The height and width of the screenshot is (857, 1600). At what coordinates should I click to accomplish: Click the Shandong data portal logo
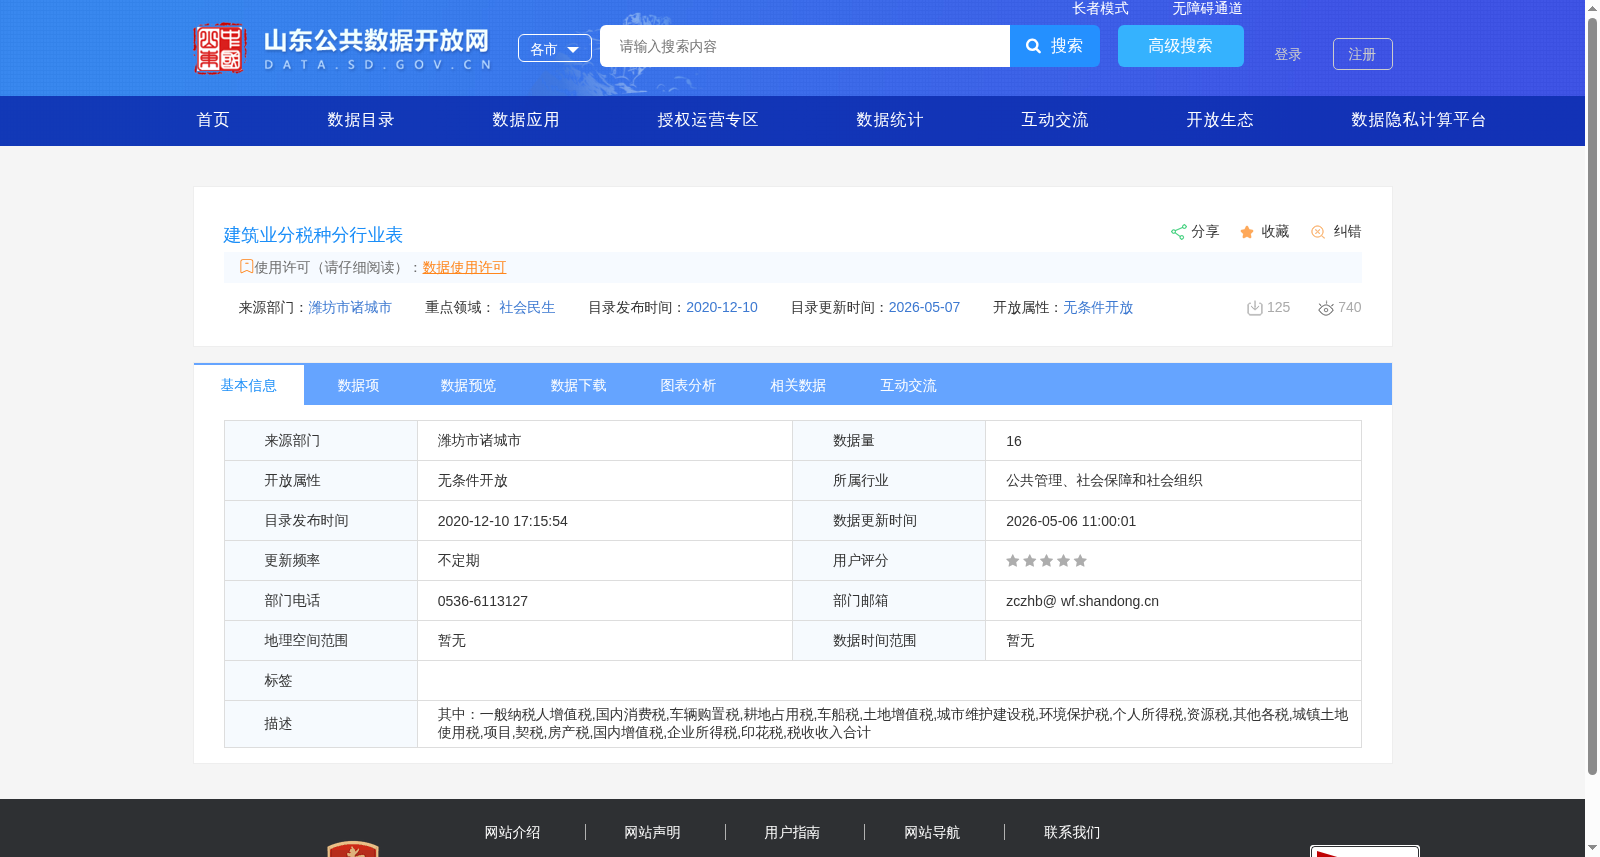[x=343, y=48]
